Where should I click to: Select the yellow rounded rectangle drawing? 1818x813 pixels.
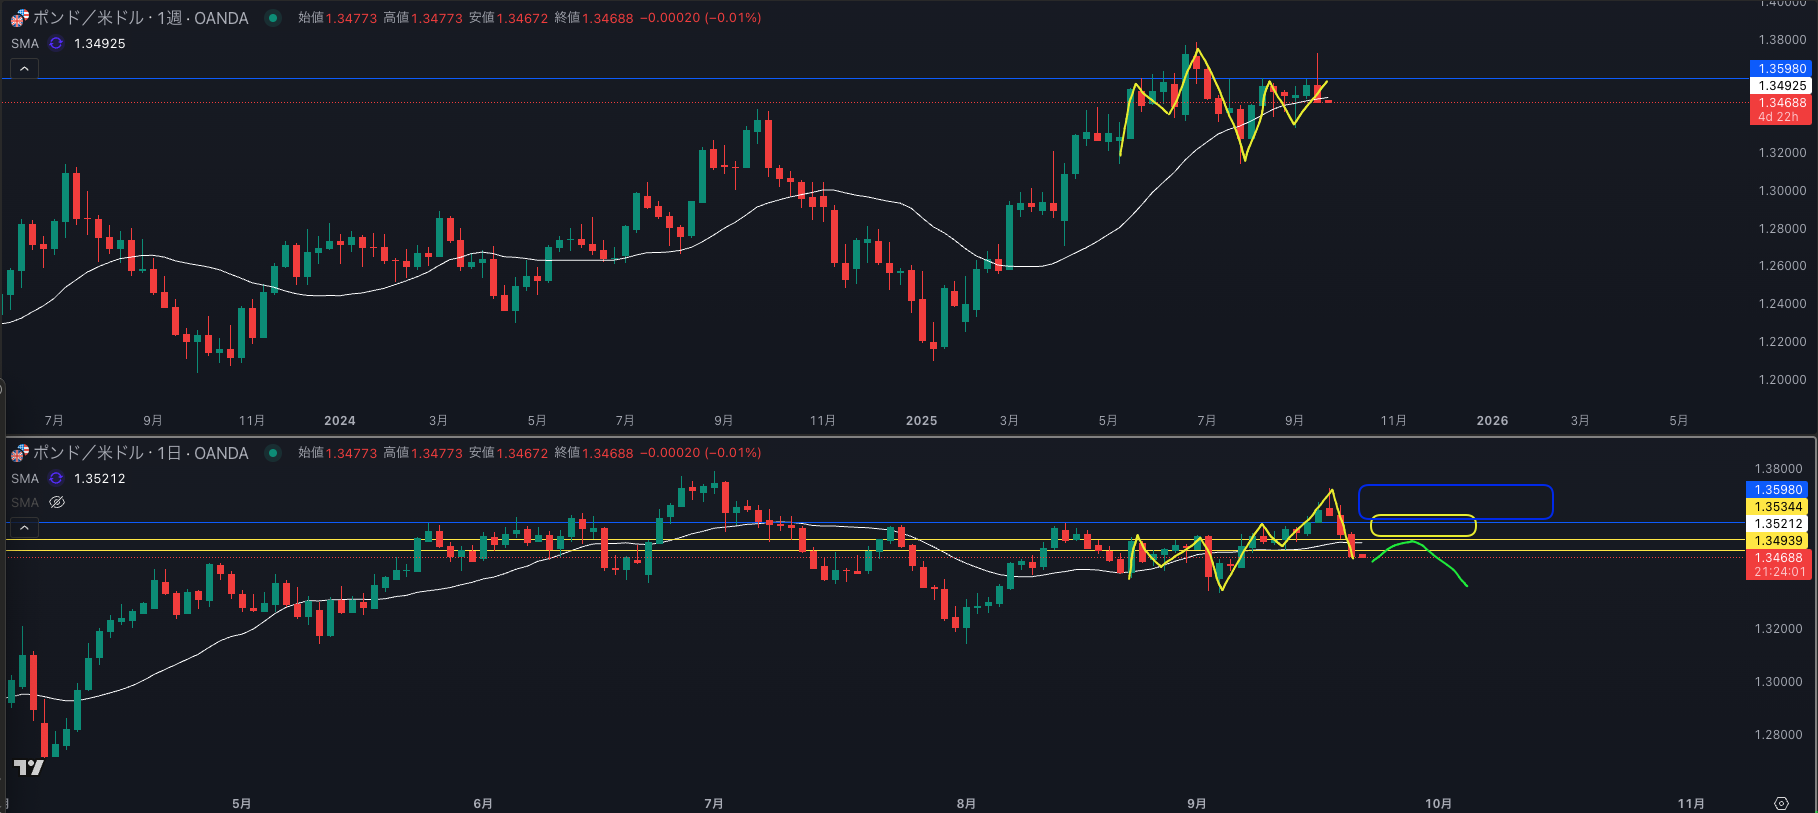coord(1422,516)
